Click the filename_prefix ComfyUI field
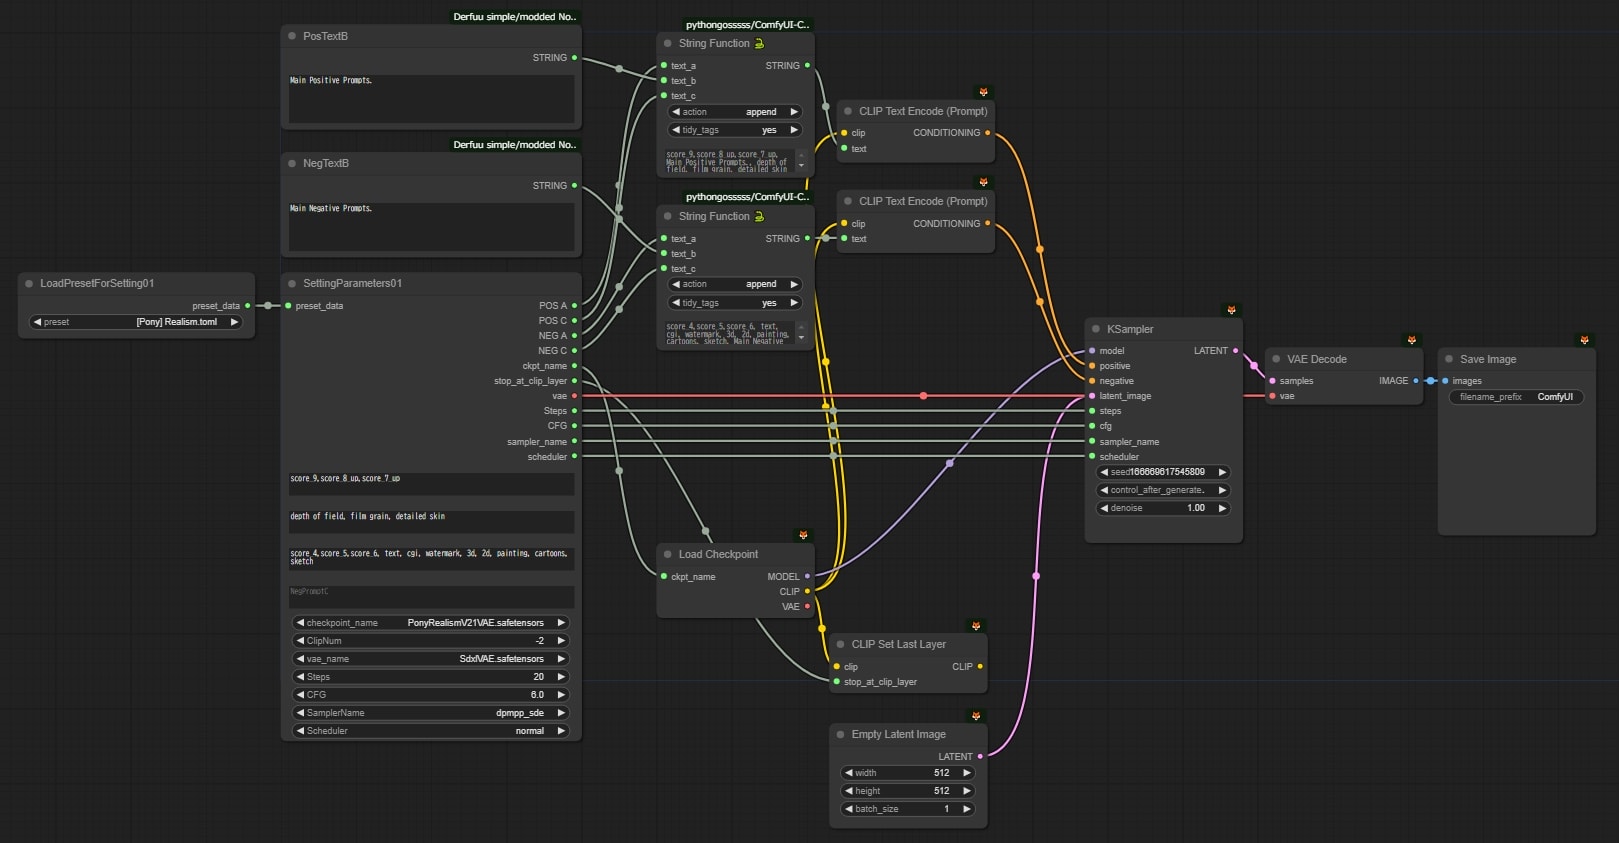The width and height of the screenshot is (1619, 843). [1516, 397]
